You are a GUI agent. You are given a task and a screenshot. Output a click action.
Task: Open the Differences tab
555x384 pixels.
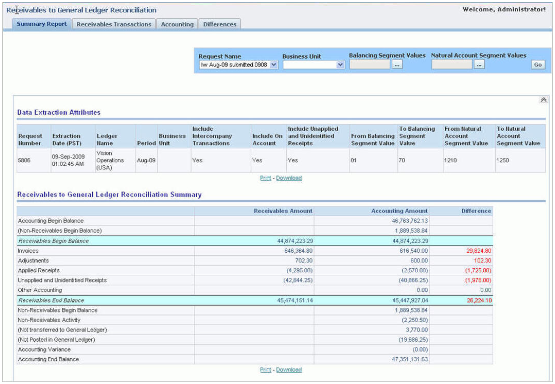tap(220, 24)
